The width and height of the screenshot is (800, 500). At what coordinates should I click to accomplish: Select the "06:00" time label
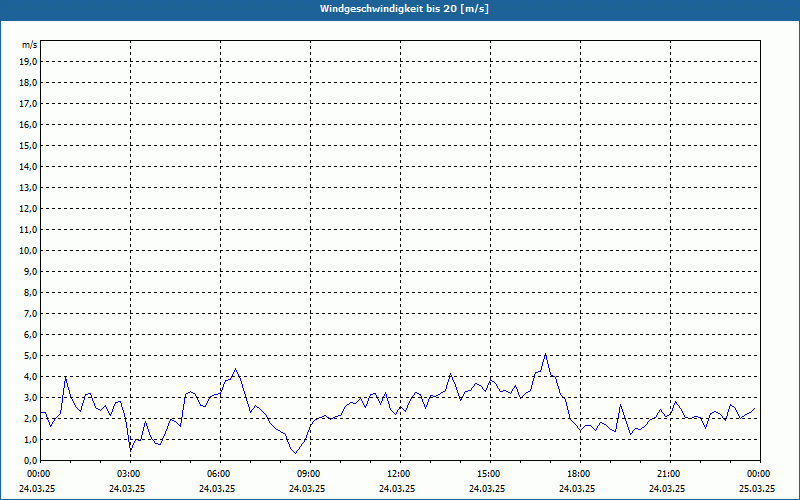click(220, 474)
